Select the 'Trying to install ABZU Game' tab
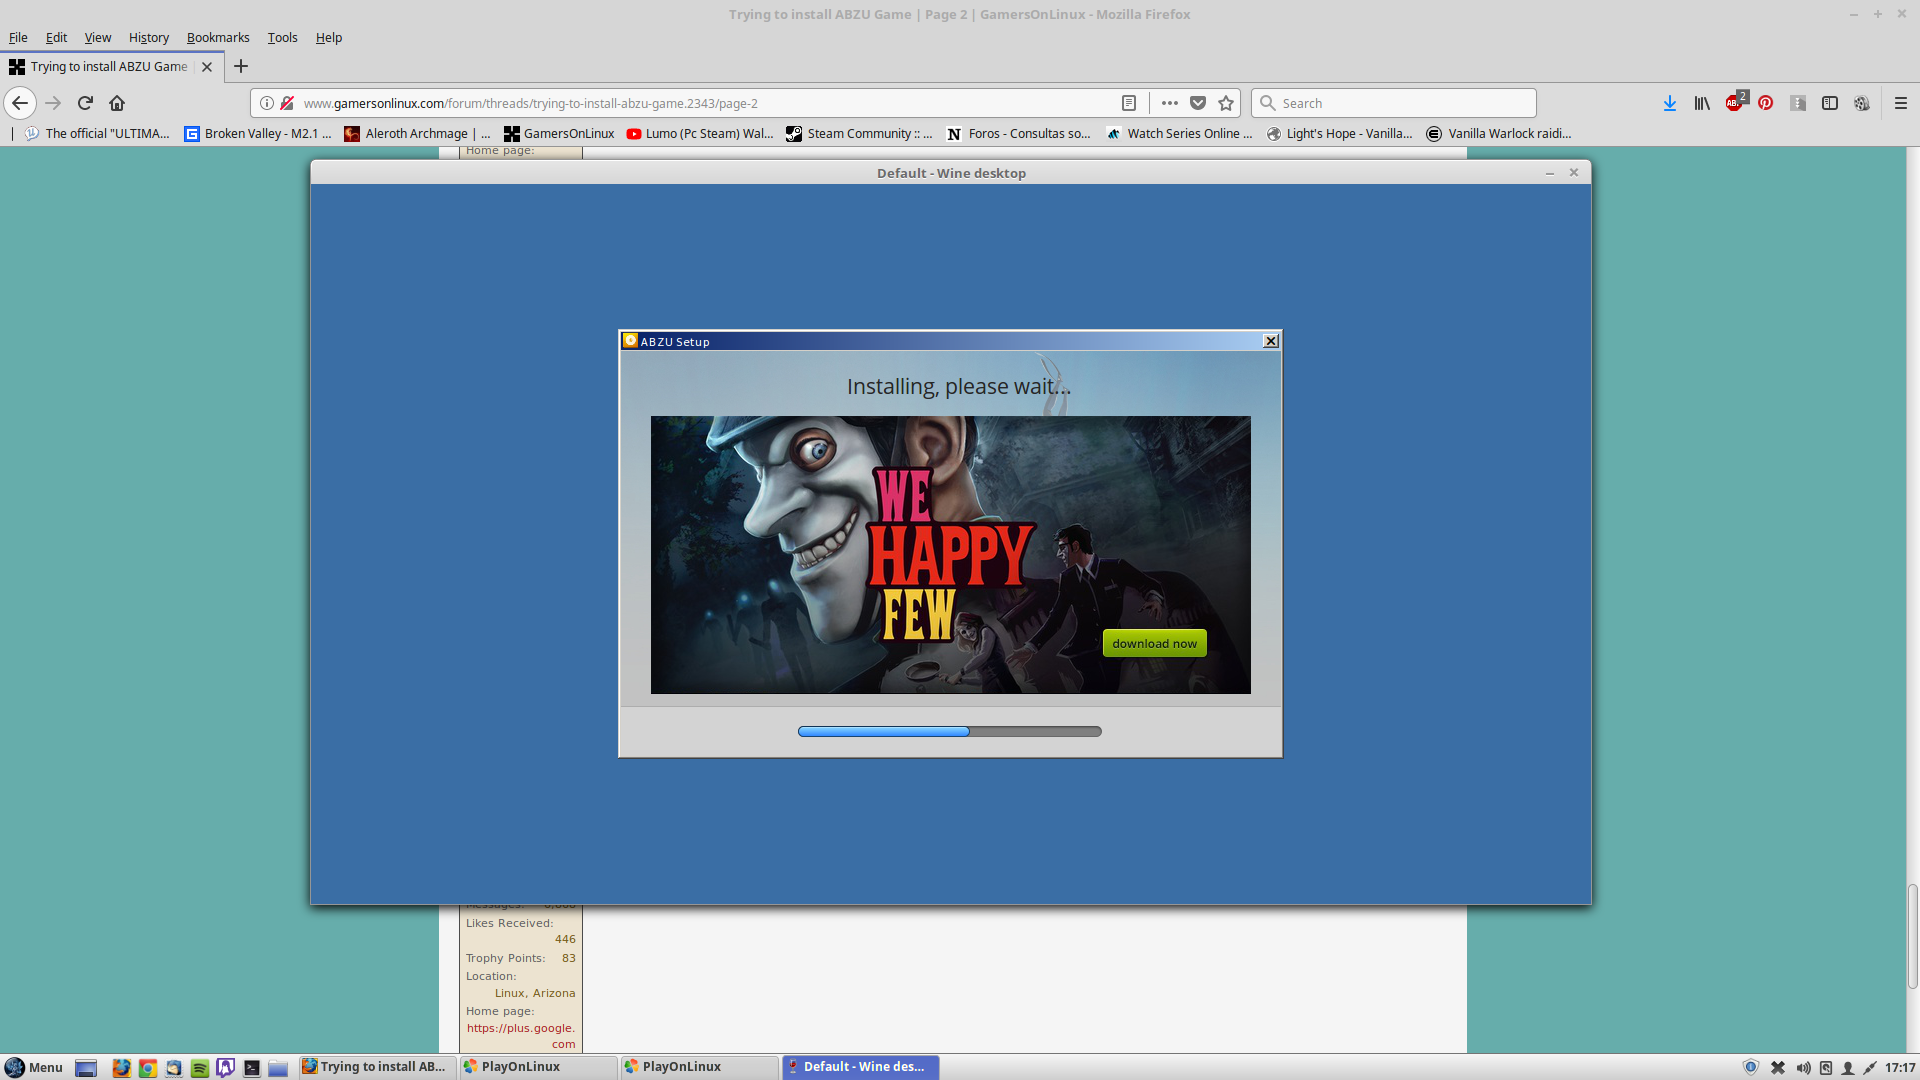This screenshot has width=1920, height=1080. coord(110,67)
